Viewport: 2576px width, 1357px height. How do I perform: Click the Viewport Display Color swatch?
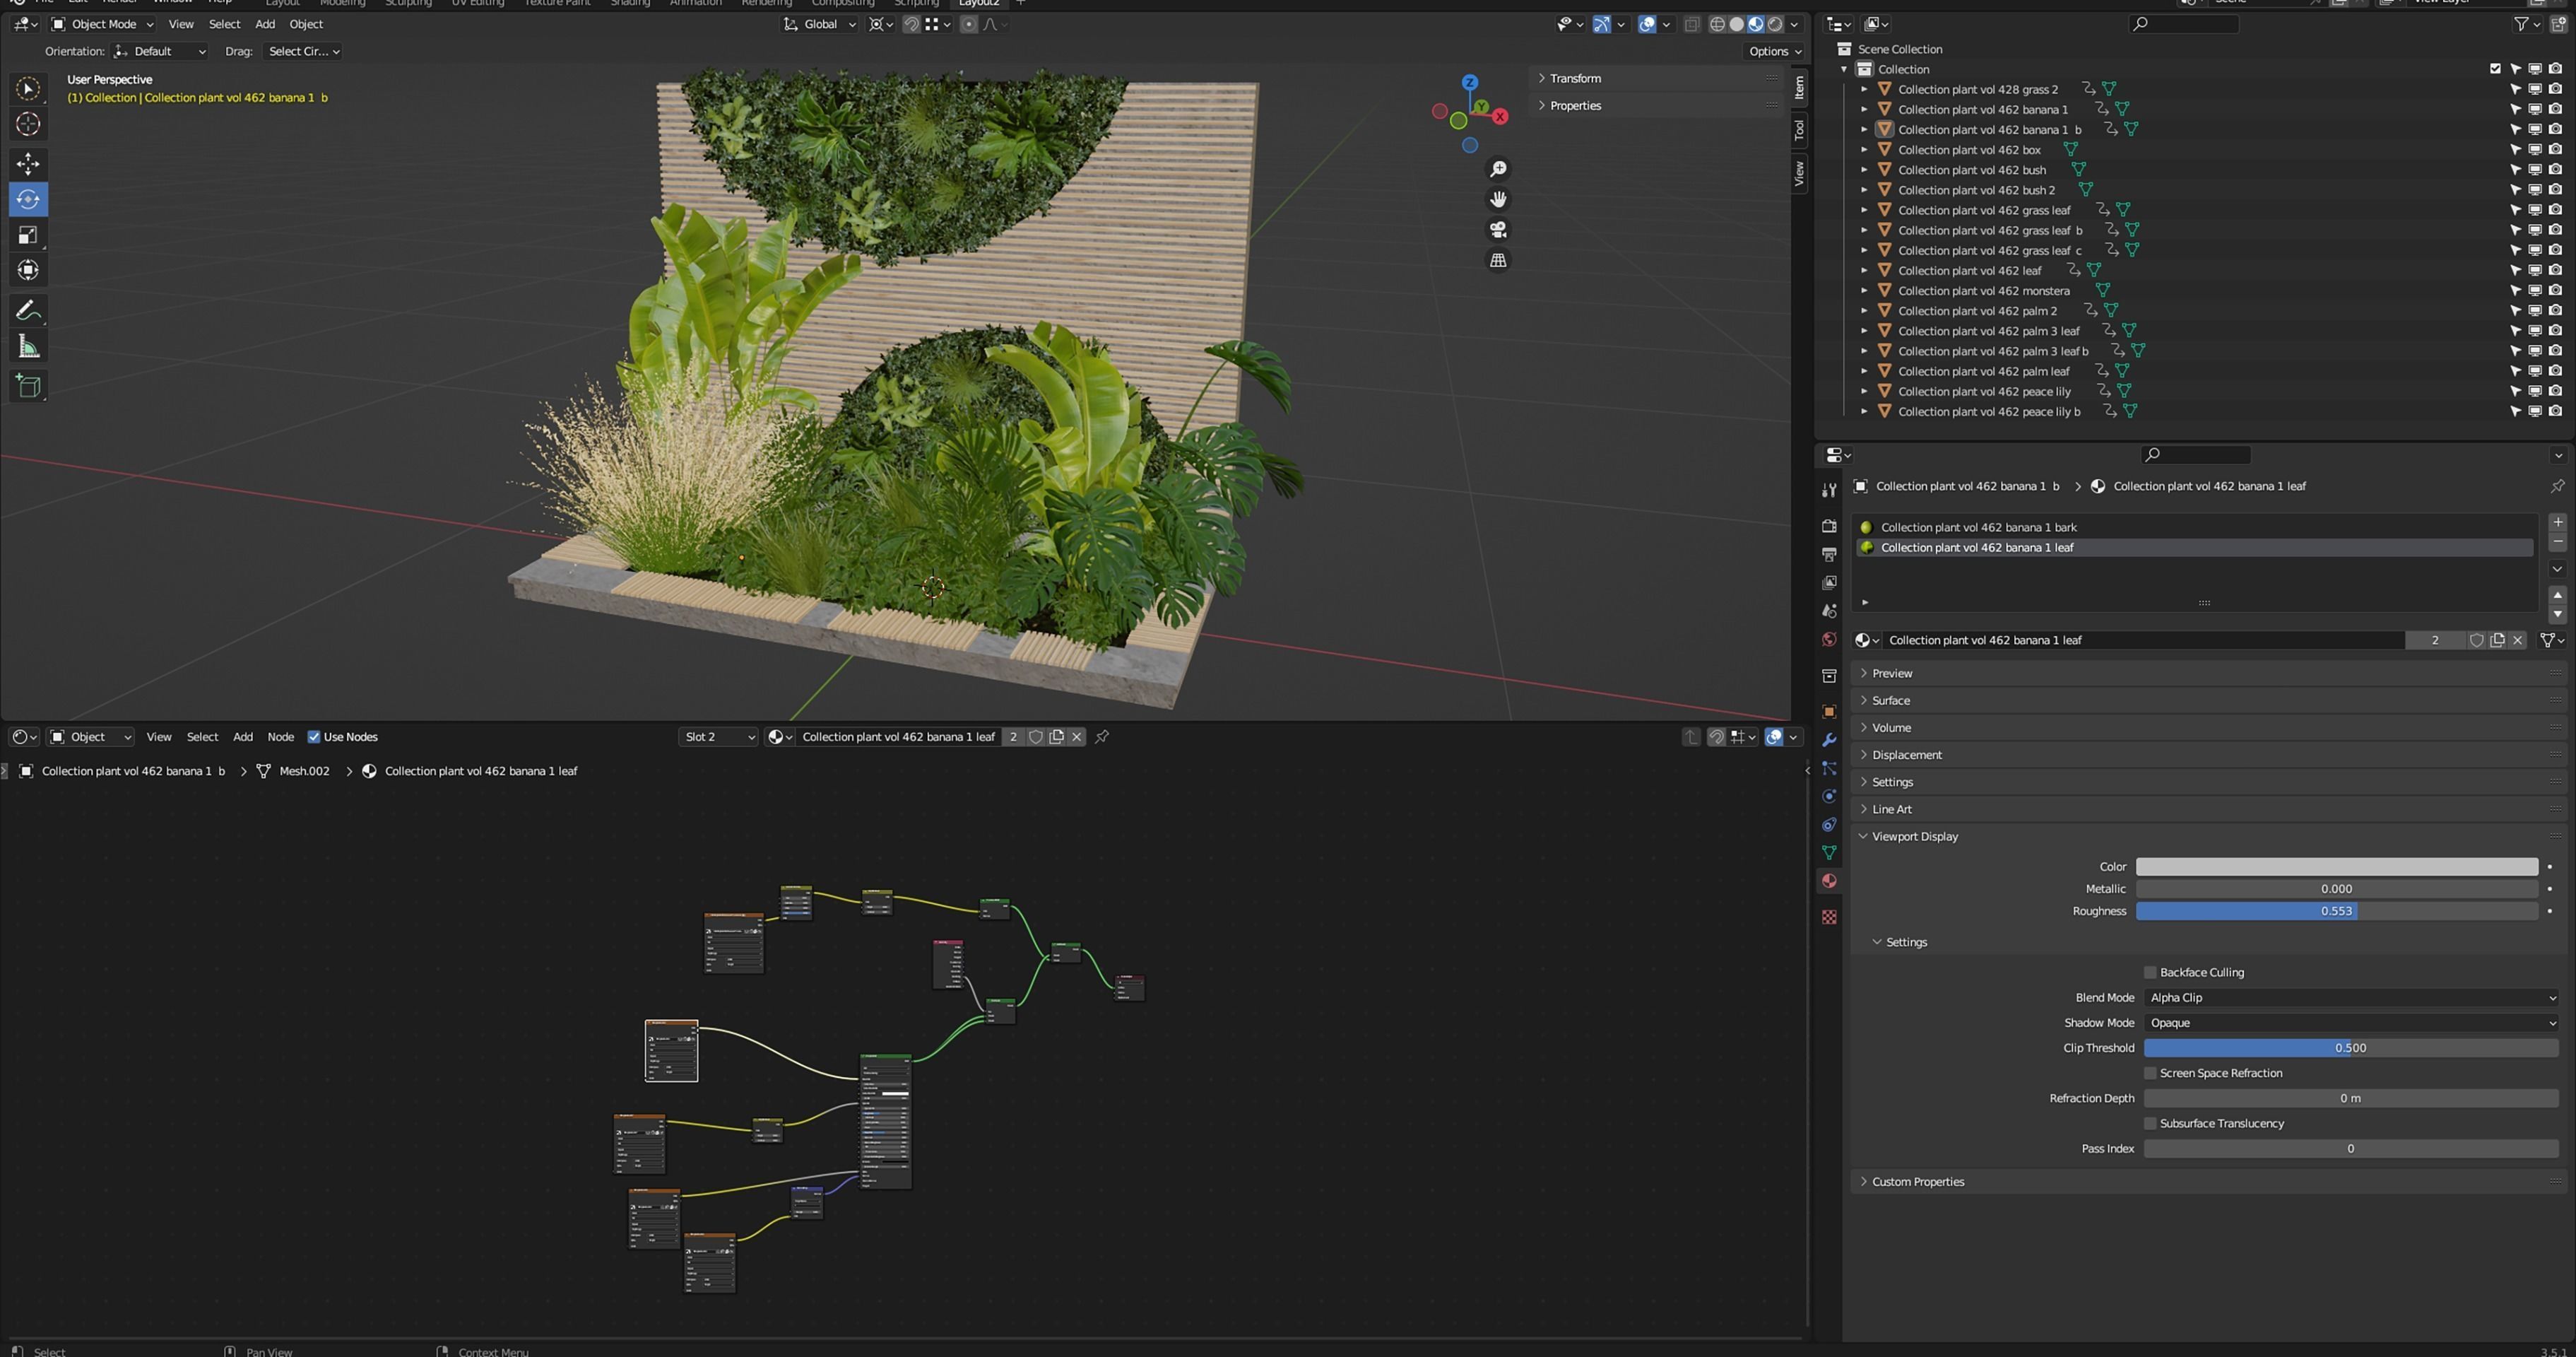pyautogui.click(x=2337, y=867)
